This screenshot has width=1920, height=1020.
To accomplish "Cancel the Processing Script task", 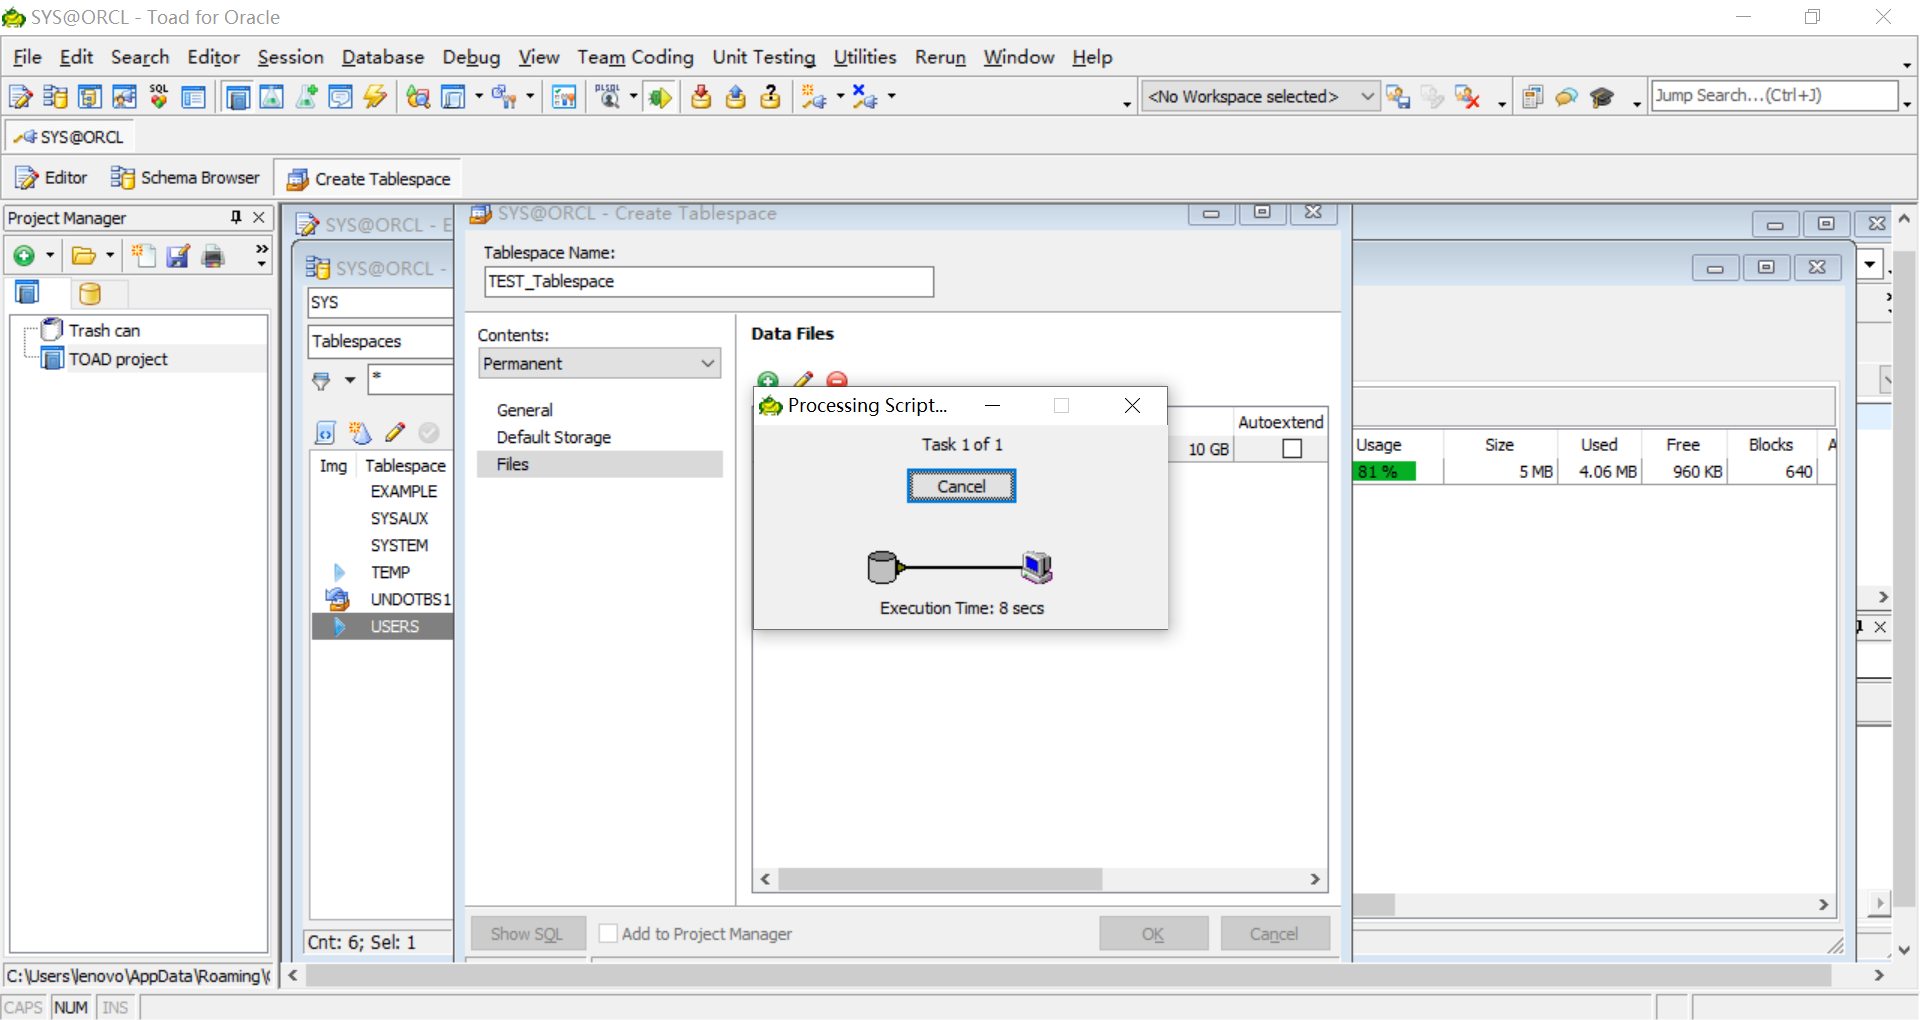I will point(961,486).
